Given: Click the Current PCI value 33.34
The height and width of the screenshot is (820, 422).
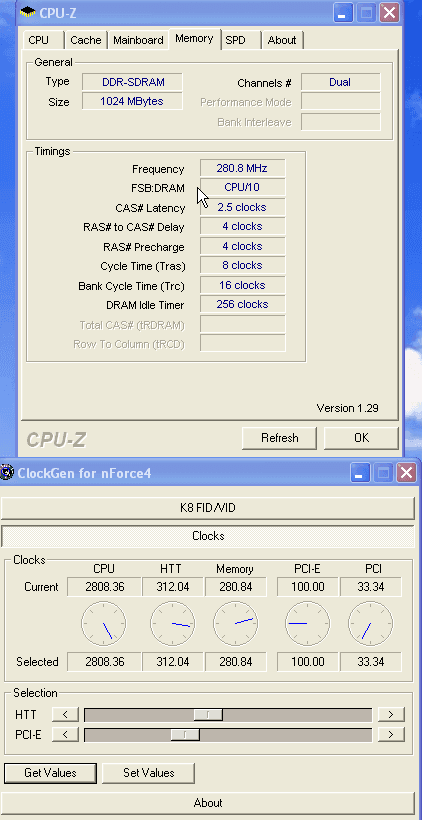Looking at the screenshot, I should click(371, 587).
